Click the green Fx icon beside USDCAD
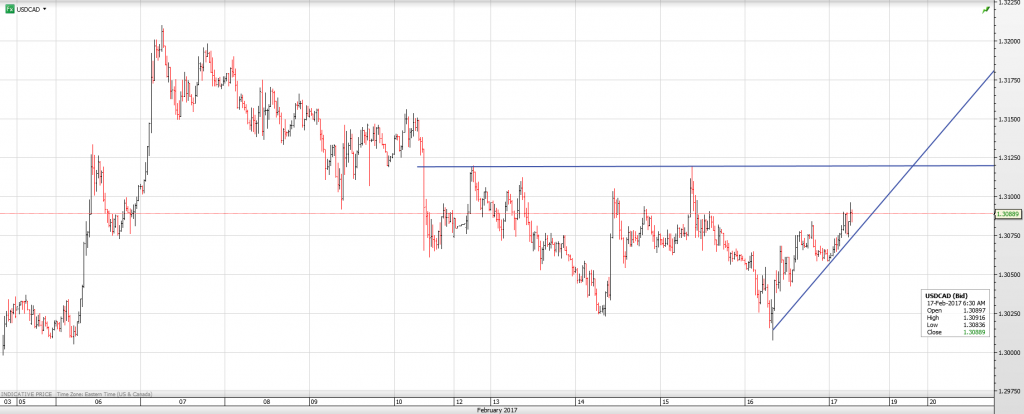 coord(9,8)
